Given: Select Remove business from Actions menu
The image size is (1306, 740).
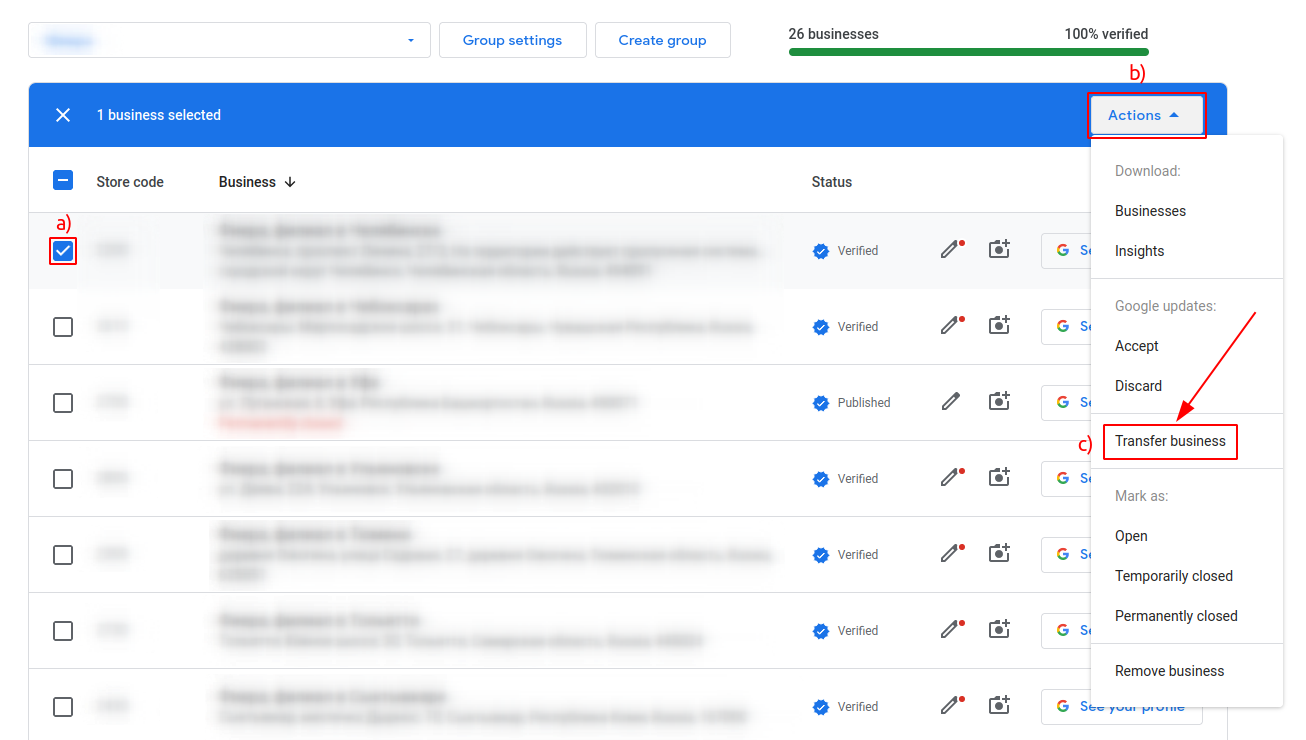Looking at the screenshot, I should pos(1186,671).
